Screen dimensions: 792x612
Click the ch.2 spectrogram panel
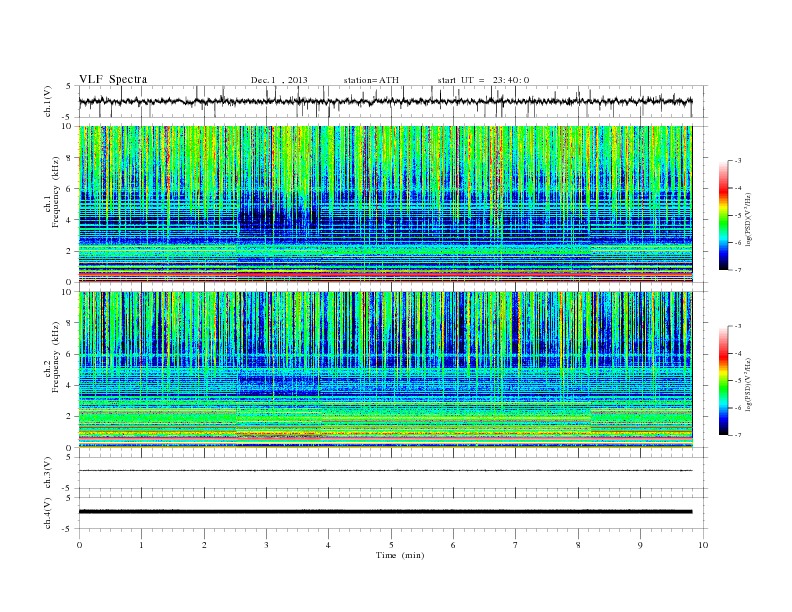coord(385,370)
